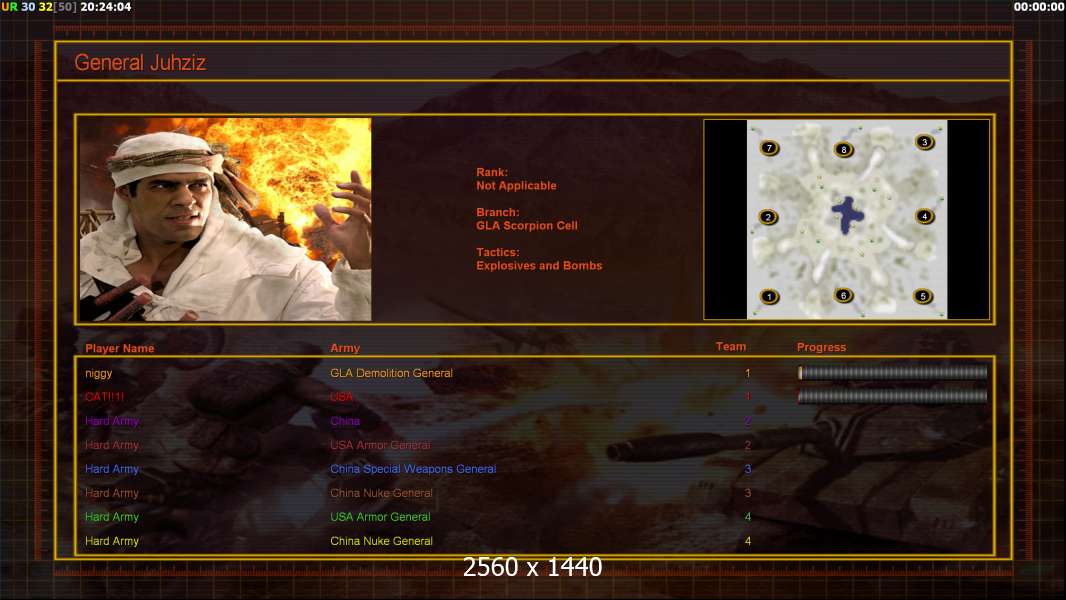Click "USA Armor General" on team 2
1066x600 pixels.
point(380,445)
